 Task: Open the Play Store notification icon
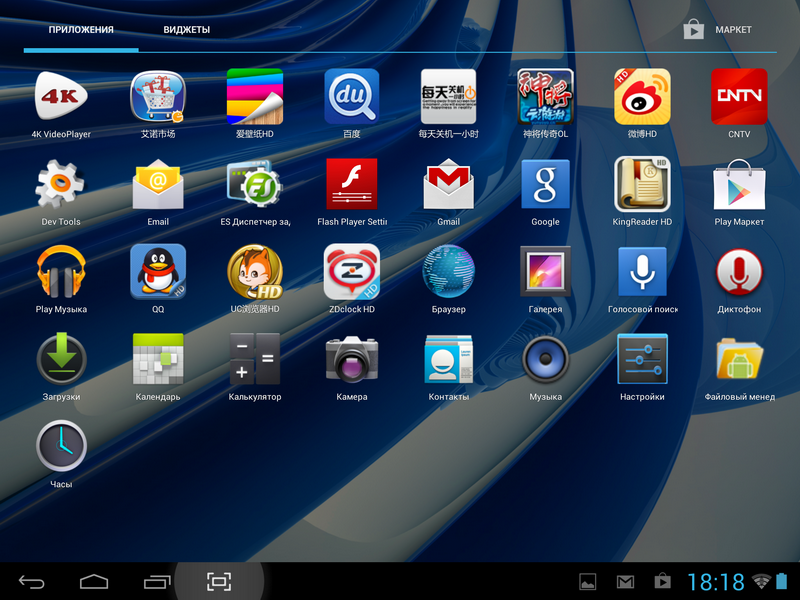click(x=662, y=581)
